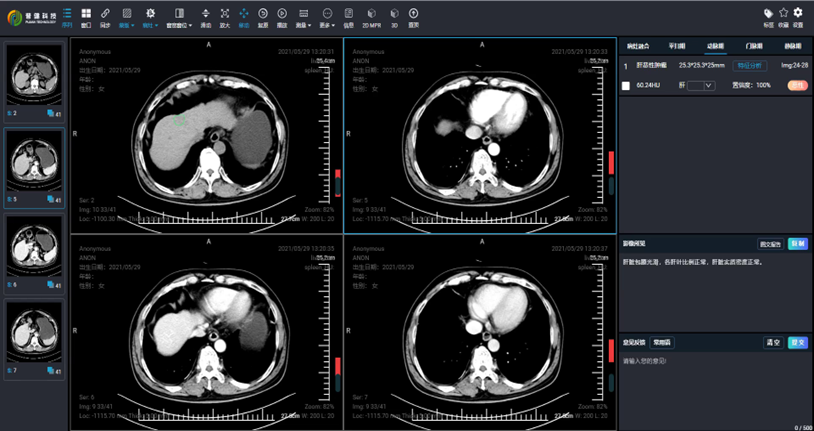Click the 同步 link sync icon
This screenshot has height=431, width=814.
[x=105, y=14]
